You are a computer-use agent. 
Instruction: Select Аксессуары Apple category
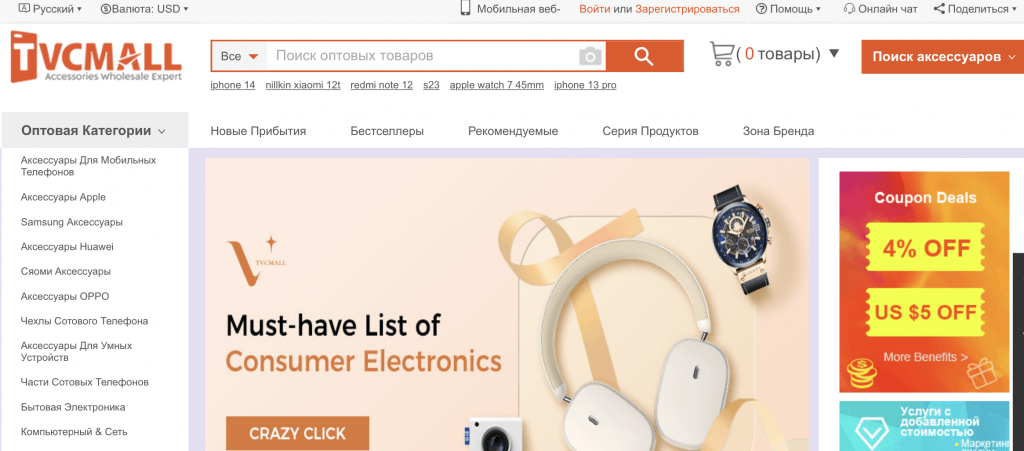click(x=63, y=197)
